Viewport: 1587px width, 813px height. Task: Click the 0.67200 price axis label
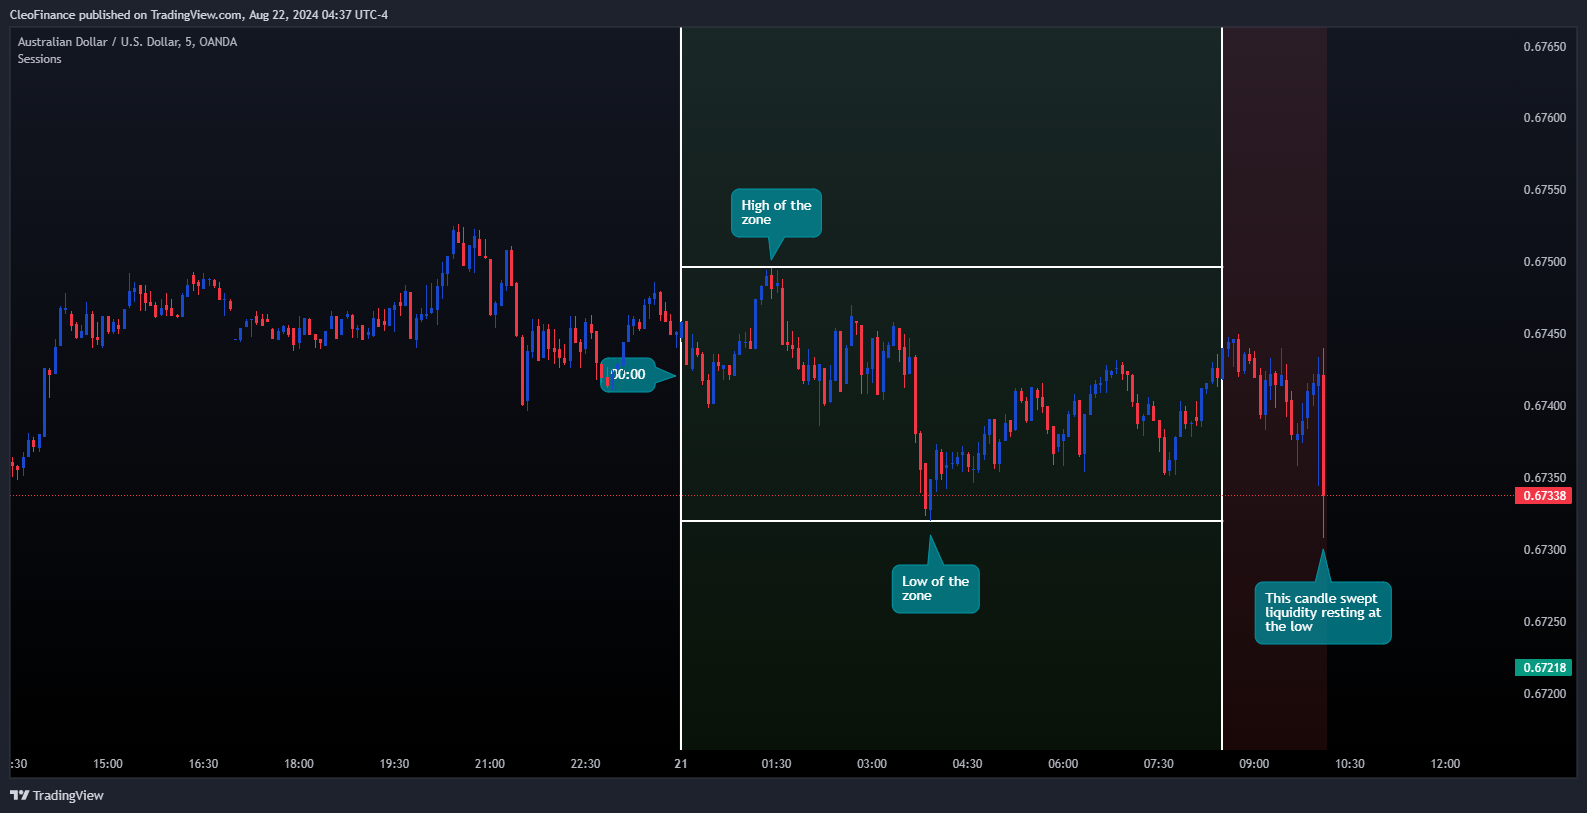(x=1544, y=694)
